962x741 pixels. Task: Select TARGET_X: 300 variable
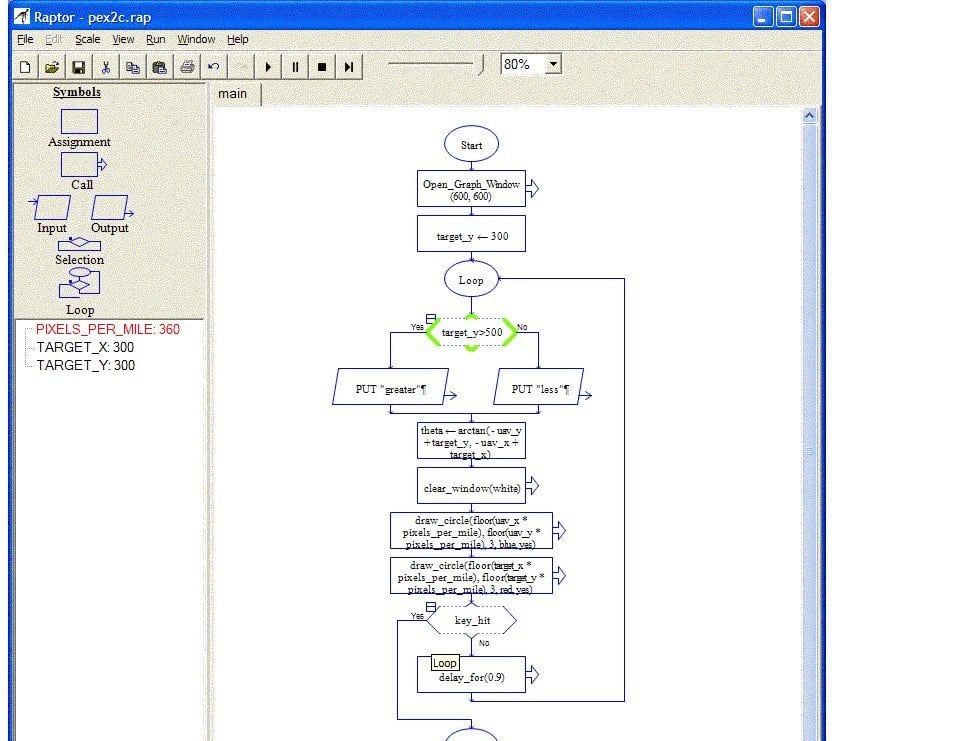[x=85, y=347]
